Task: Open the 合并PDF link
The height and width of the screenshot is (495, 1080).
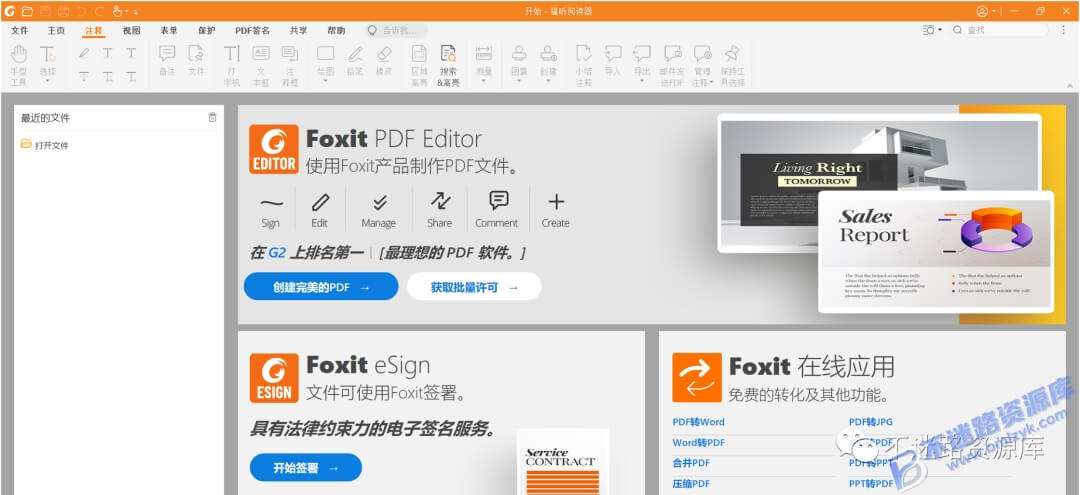Action: point(691,463)
